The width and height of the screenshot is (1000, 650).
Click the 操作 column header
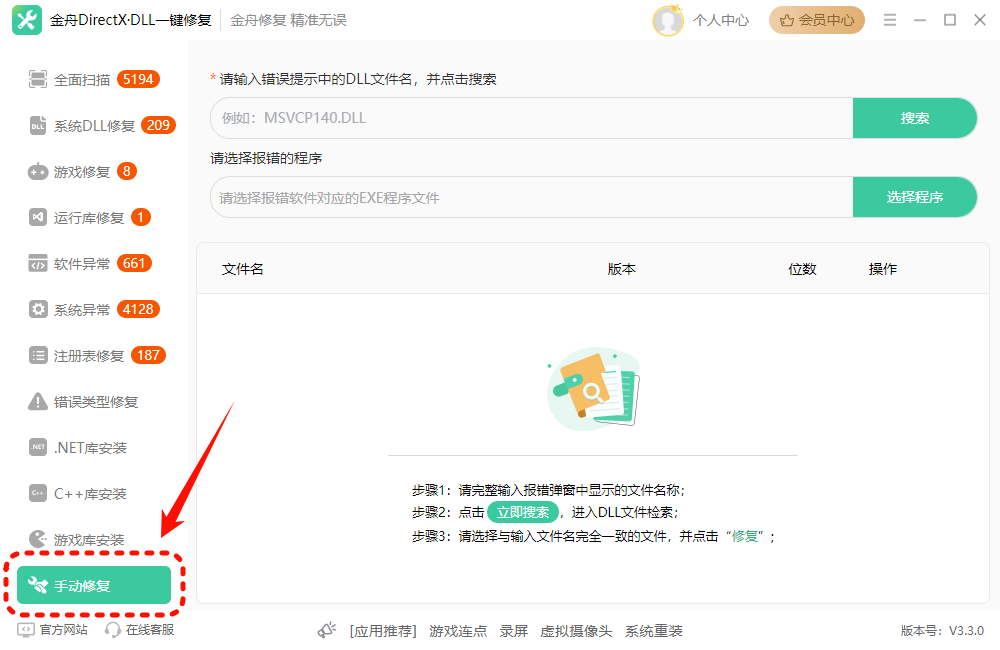(883, 269)
